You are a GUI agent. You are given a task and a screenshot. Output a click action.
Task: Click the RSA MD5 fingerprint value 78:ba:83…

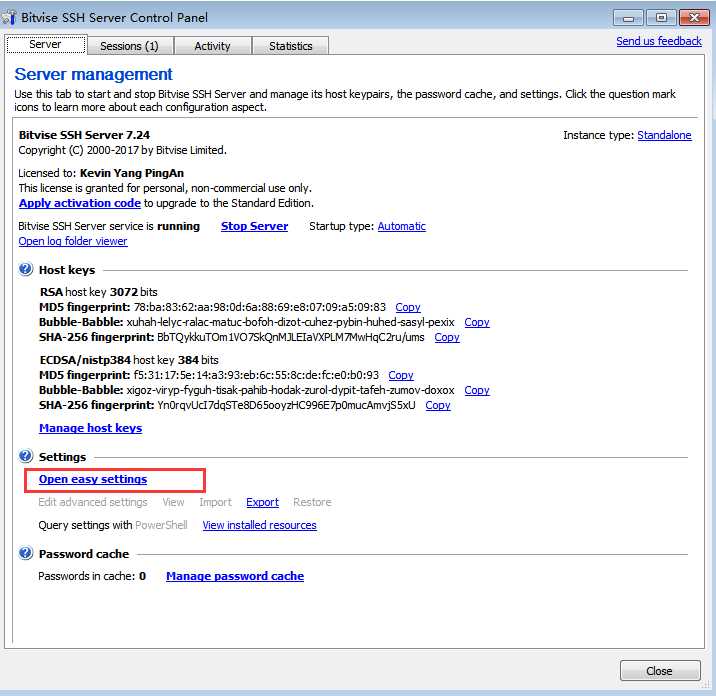click(x=259, y=307)
